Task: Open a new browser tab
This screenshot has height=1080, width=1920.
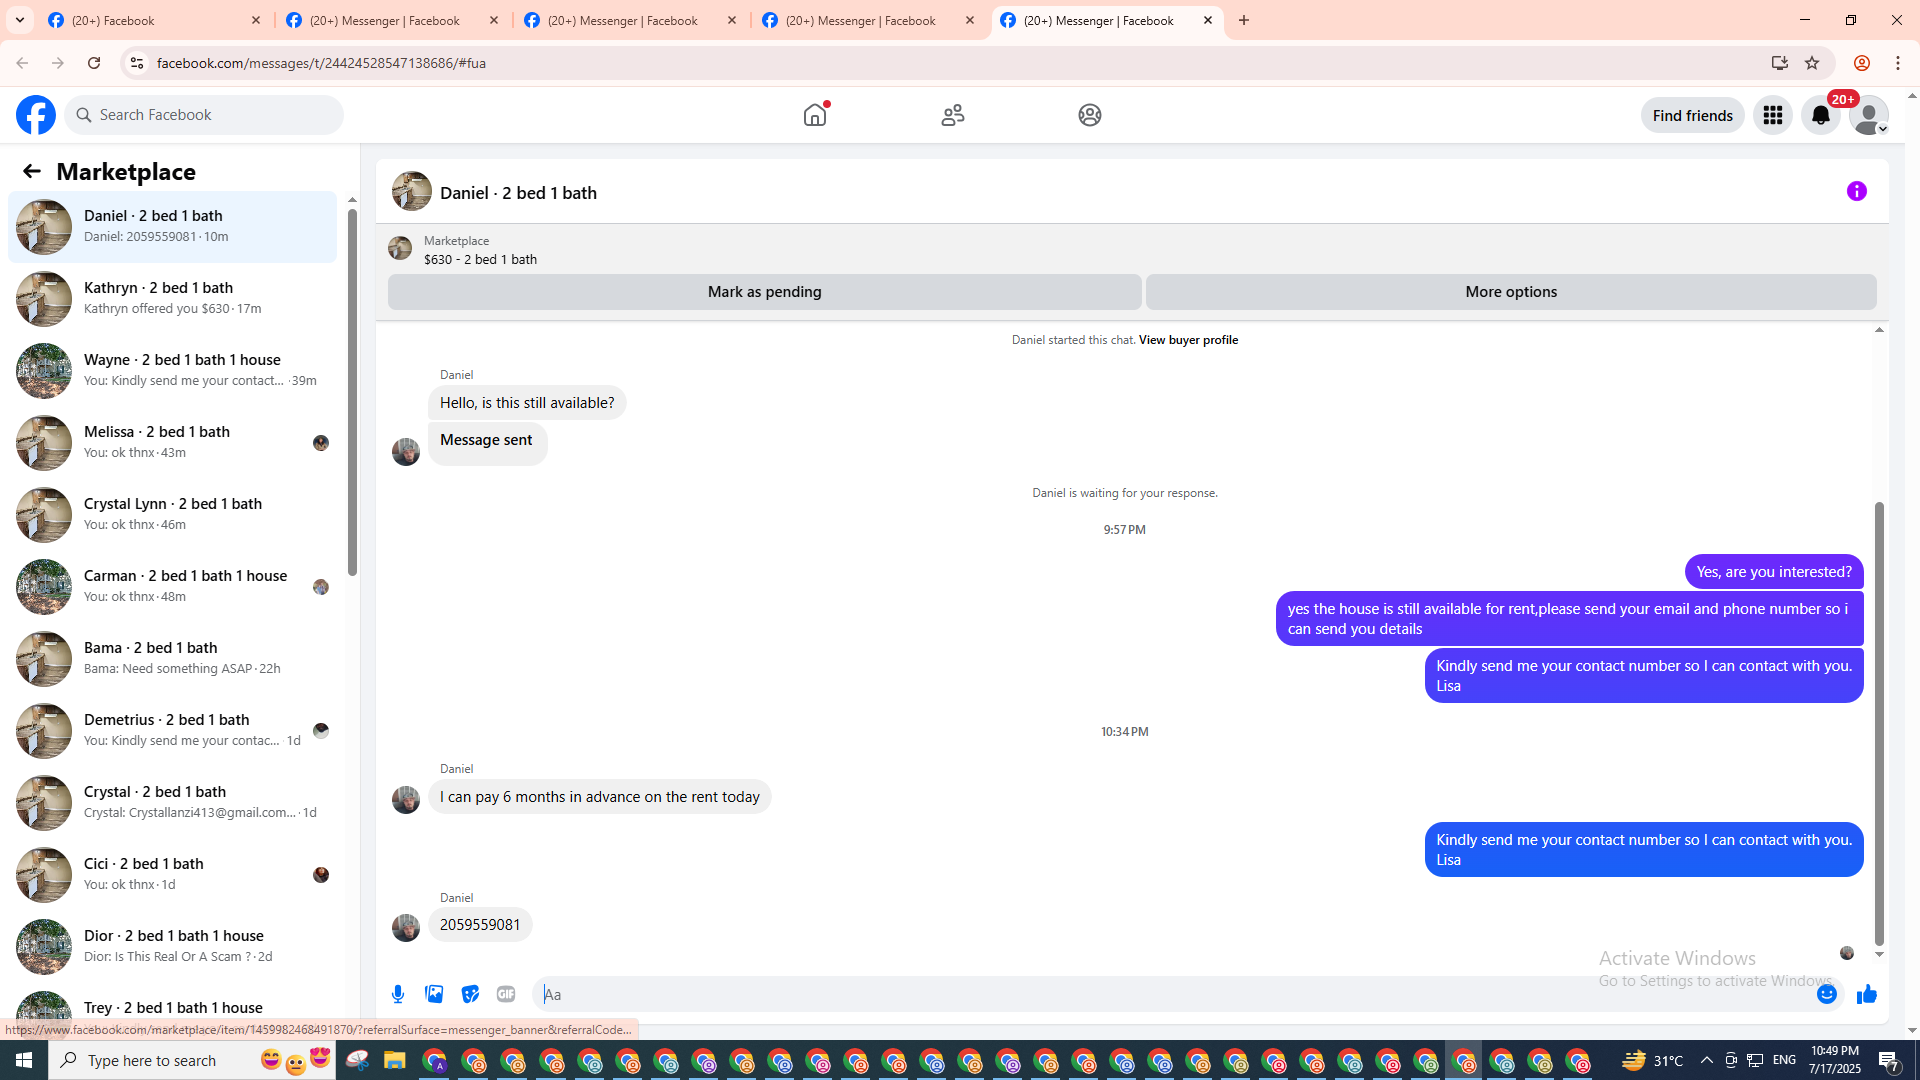Action: 1244,20
